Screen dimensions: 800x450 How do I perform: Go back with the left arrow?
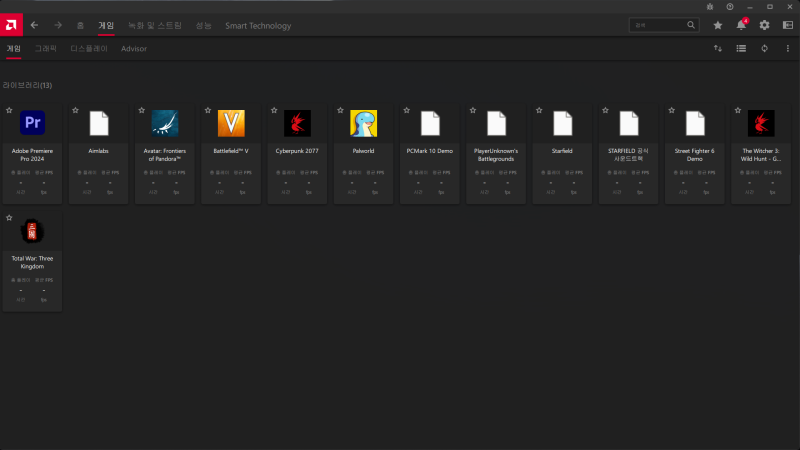(34, 25)
